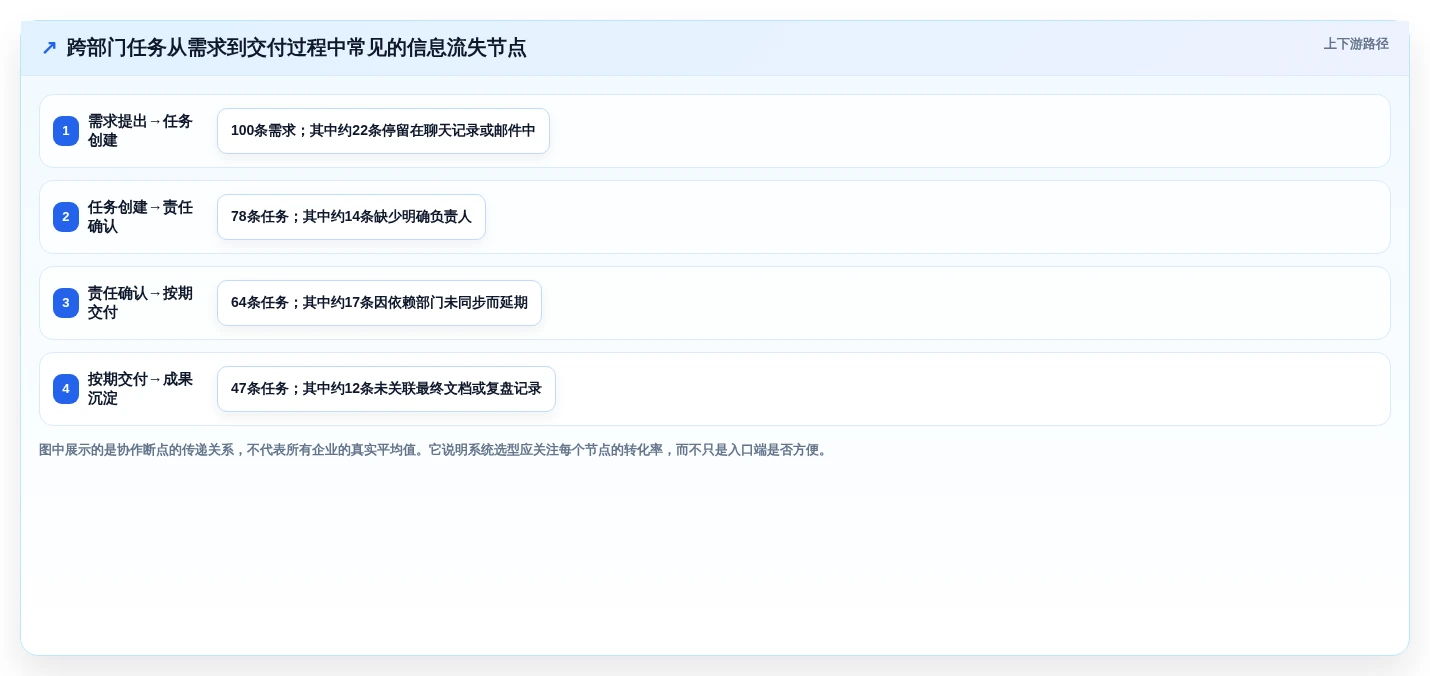
Task: Click the 按期交付→成果沉淀 label
Action: pos(140,389)
